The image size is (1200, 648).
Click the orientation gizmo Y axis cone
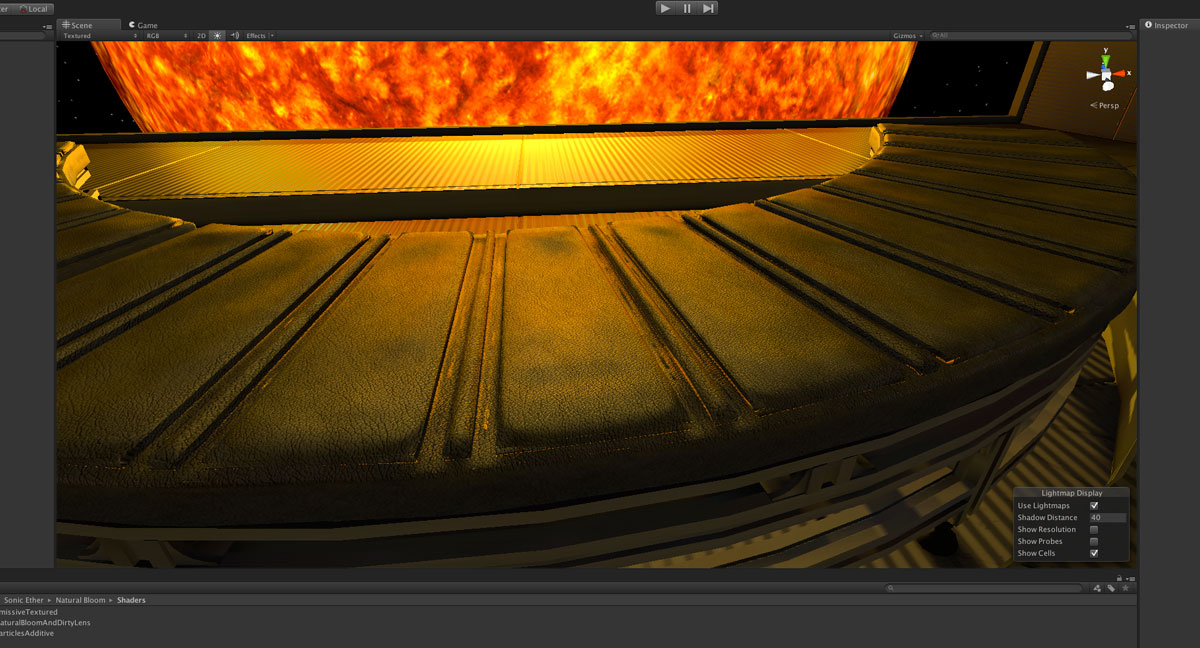pos(1105,56)
